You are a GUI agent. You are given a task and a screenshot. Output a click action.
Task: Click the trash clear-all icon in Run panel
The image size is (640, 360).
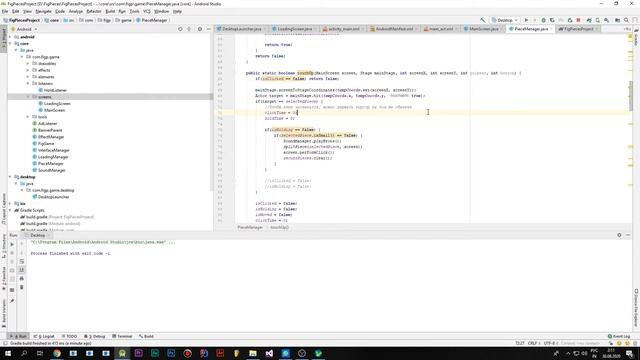click(x=22, y=287)
